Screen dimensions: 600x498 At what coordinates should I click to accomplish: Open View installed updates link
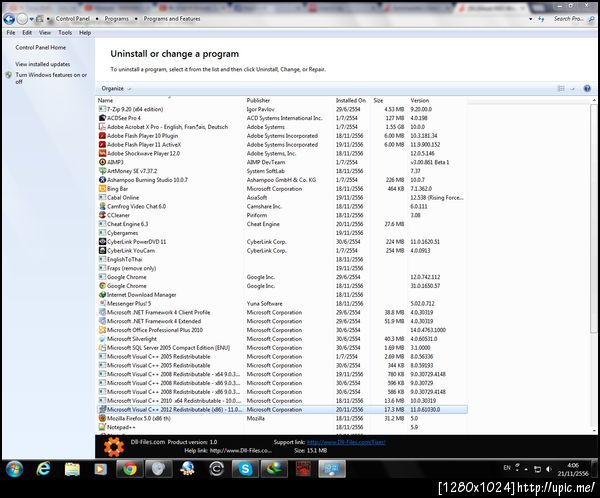pyautogui.click(x=42, y=64)
